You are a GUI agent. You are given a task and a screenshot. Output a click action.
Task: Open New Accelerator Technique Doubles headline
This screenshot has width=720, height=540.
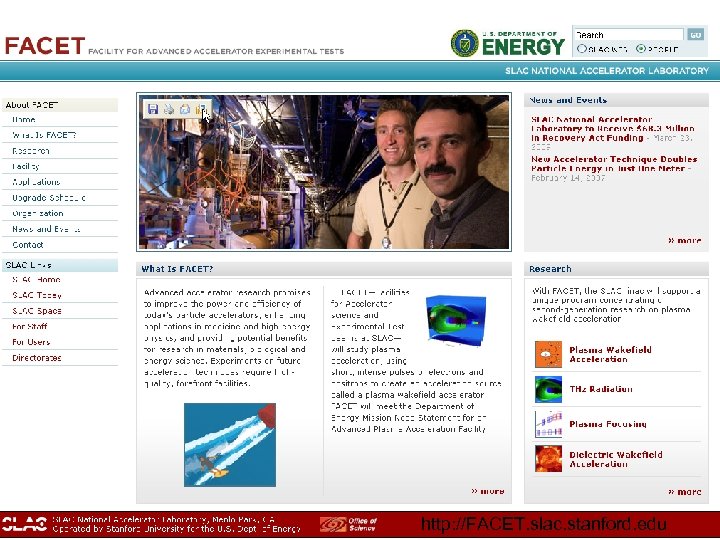pyautogui.click(x=614, y=163)
